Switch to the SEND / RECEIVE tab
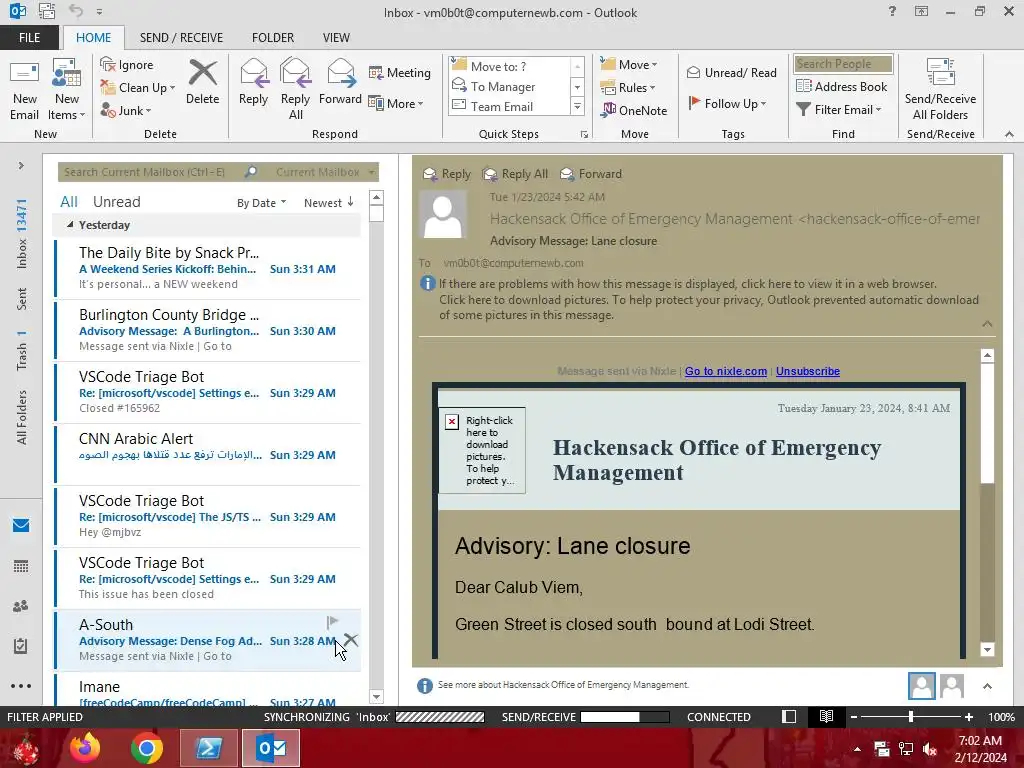 click(181, 38)
